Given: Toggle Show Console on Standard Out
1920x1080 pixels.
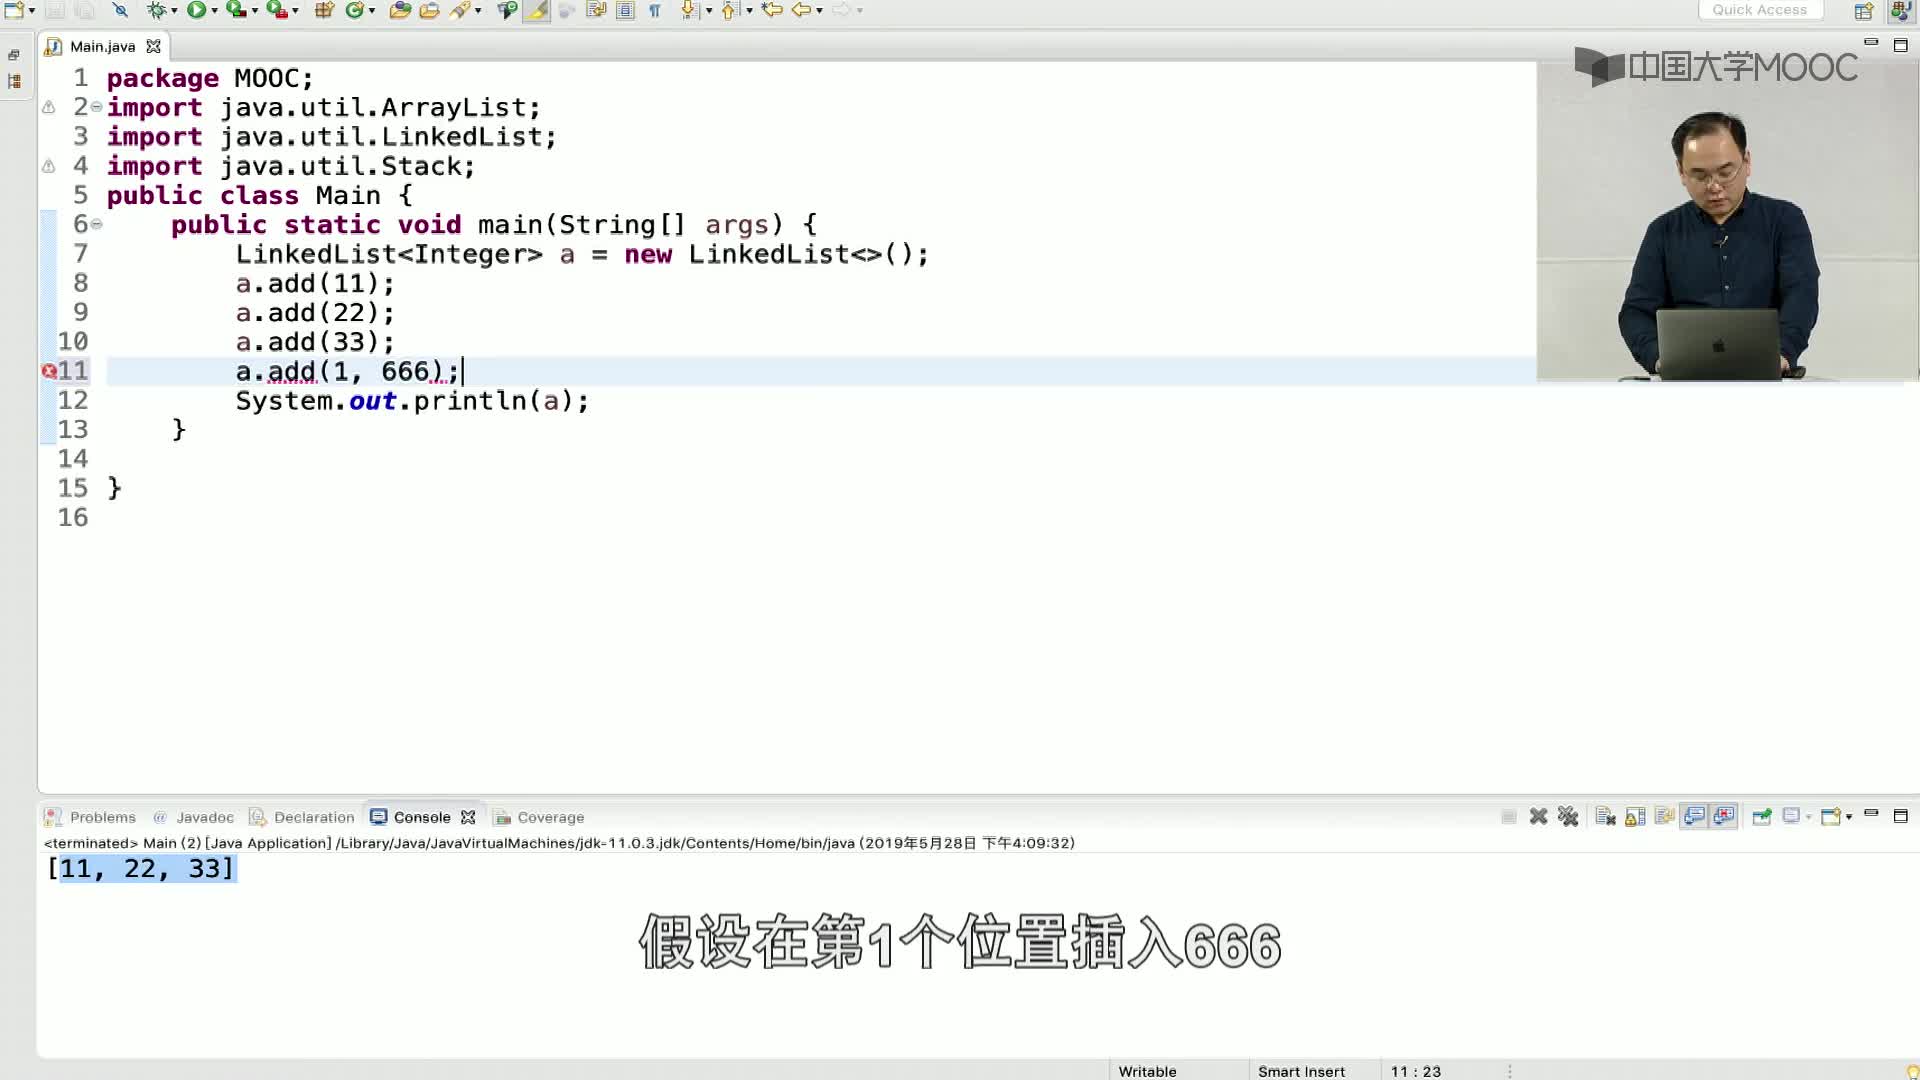Looking at the screenshot, I should [1694, 817].
